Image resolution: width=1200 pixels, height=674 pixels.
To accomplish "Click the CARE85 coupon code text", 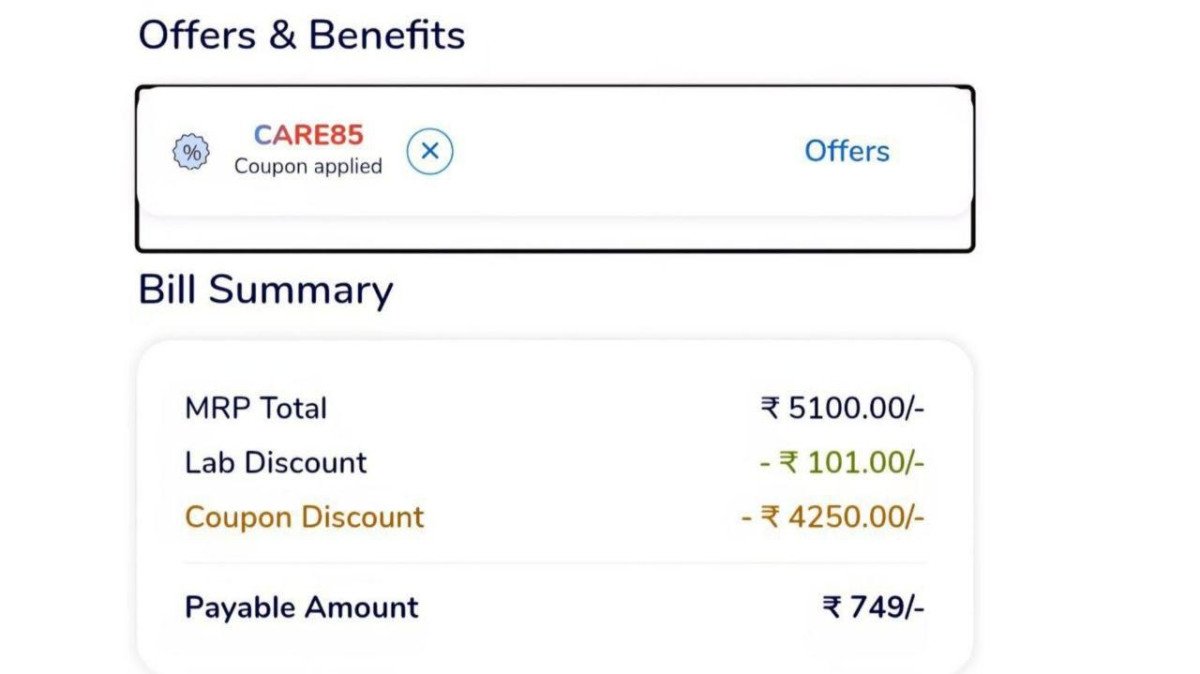I will pyautogui.click(x=308, y=135).
